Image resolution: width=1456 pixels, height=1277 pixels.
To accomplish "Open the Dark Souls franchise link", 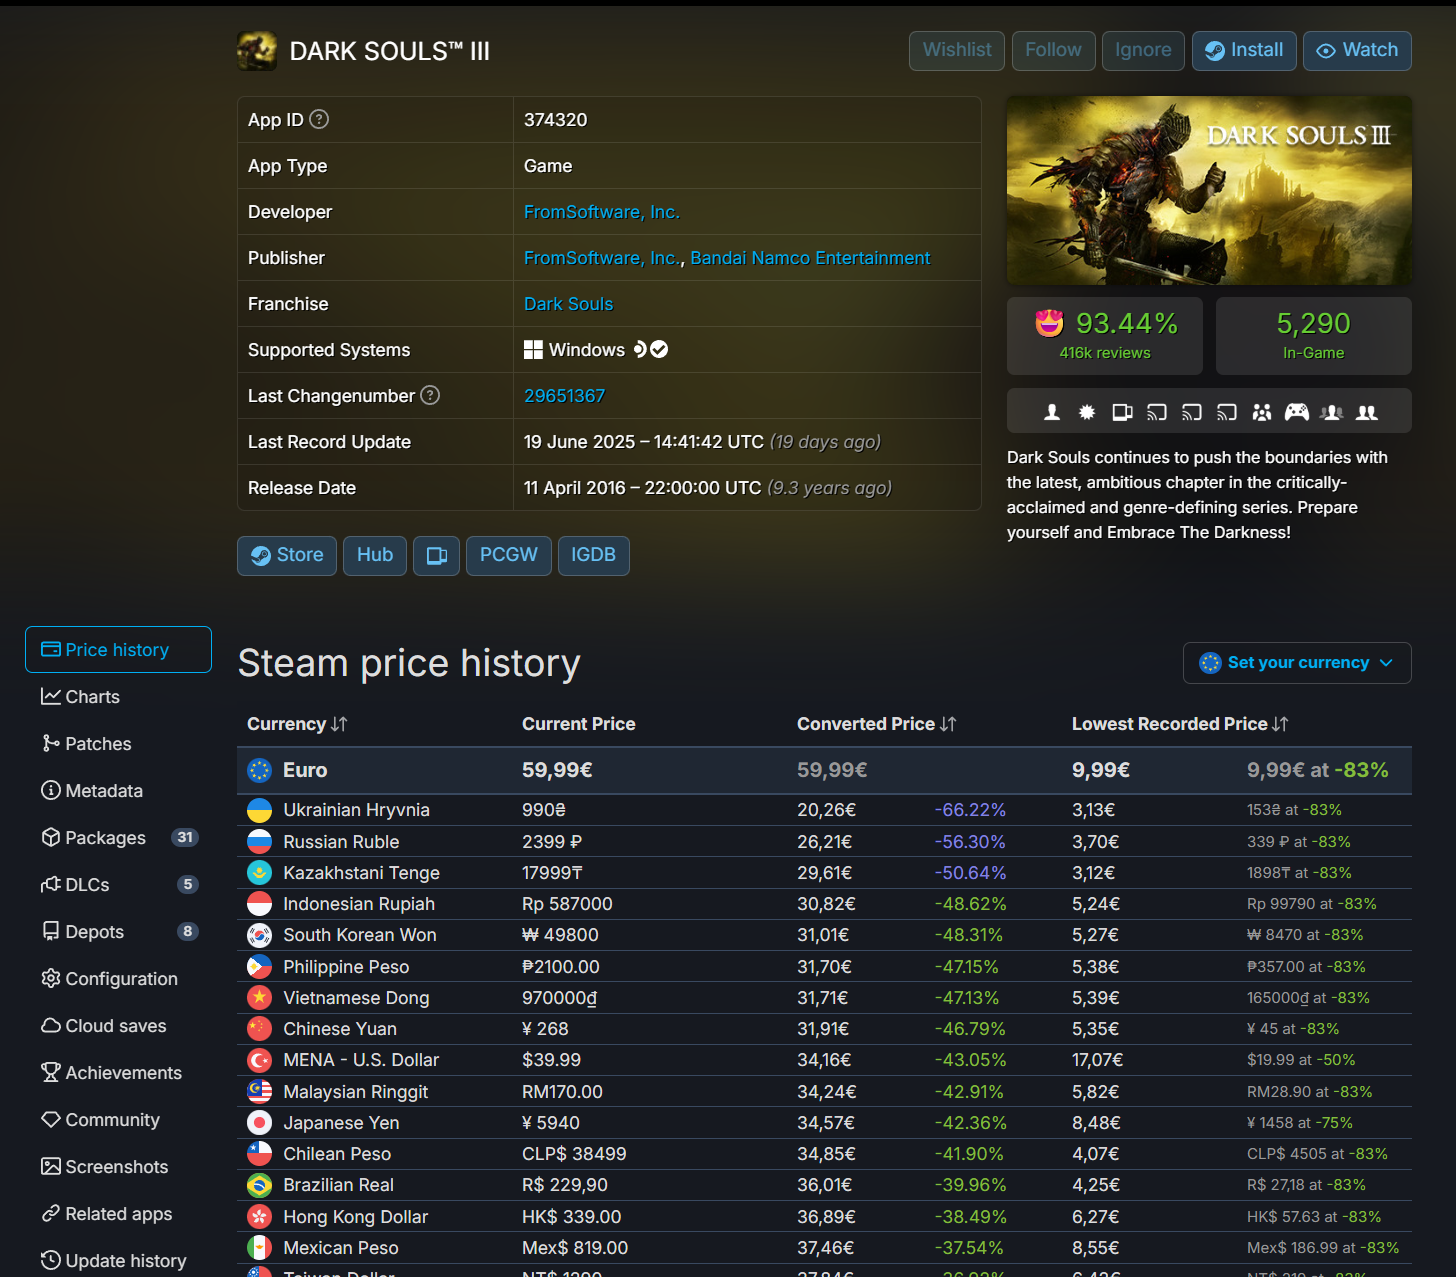I will point(569,304).
